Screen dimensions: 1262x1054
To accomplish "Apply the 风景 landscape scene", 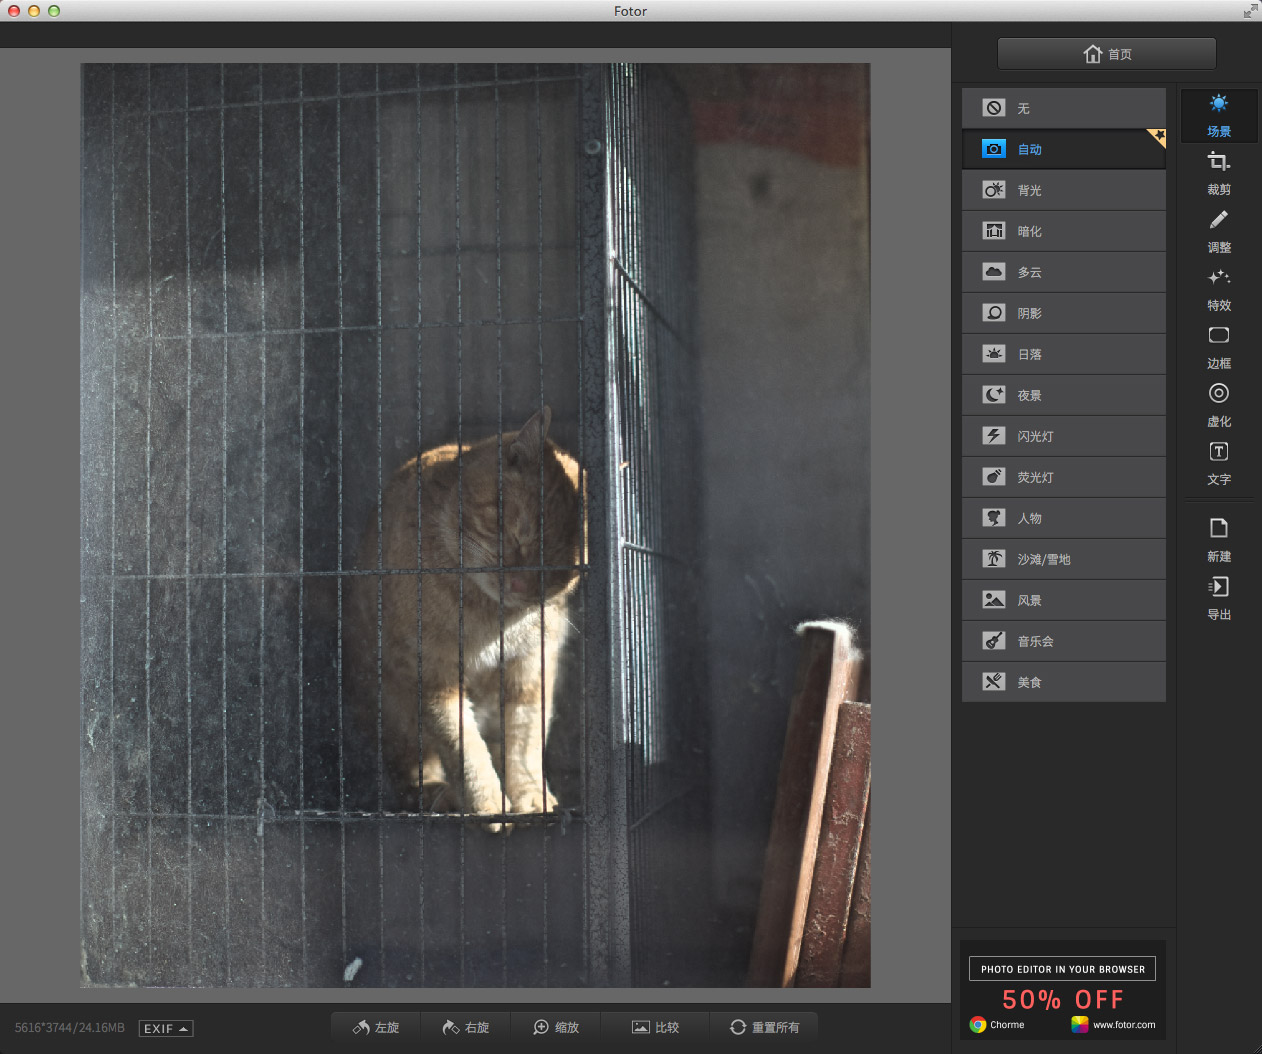I will [1063, 600].
